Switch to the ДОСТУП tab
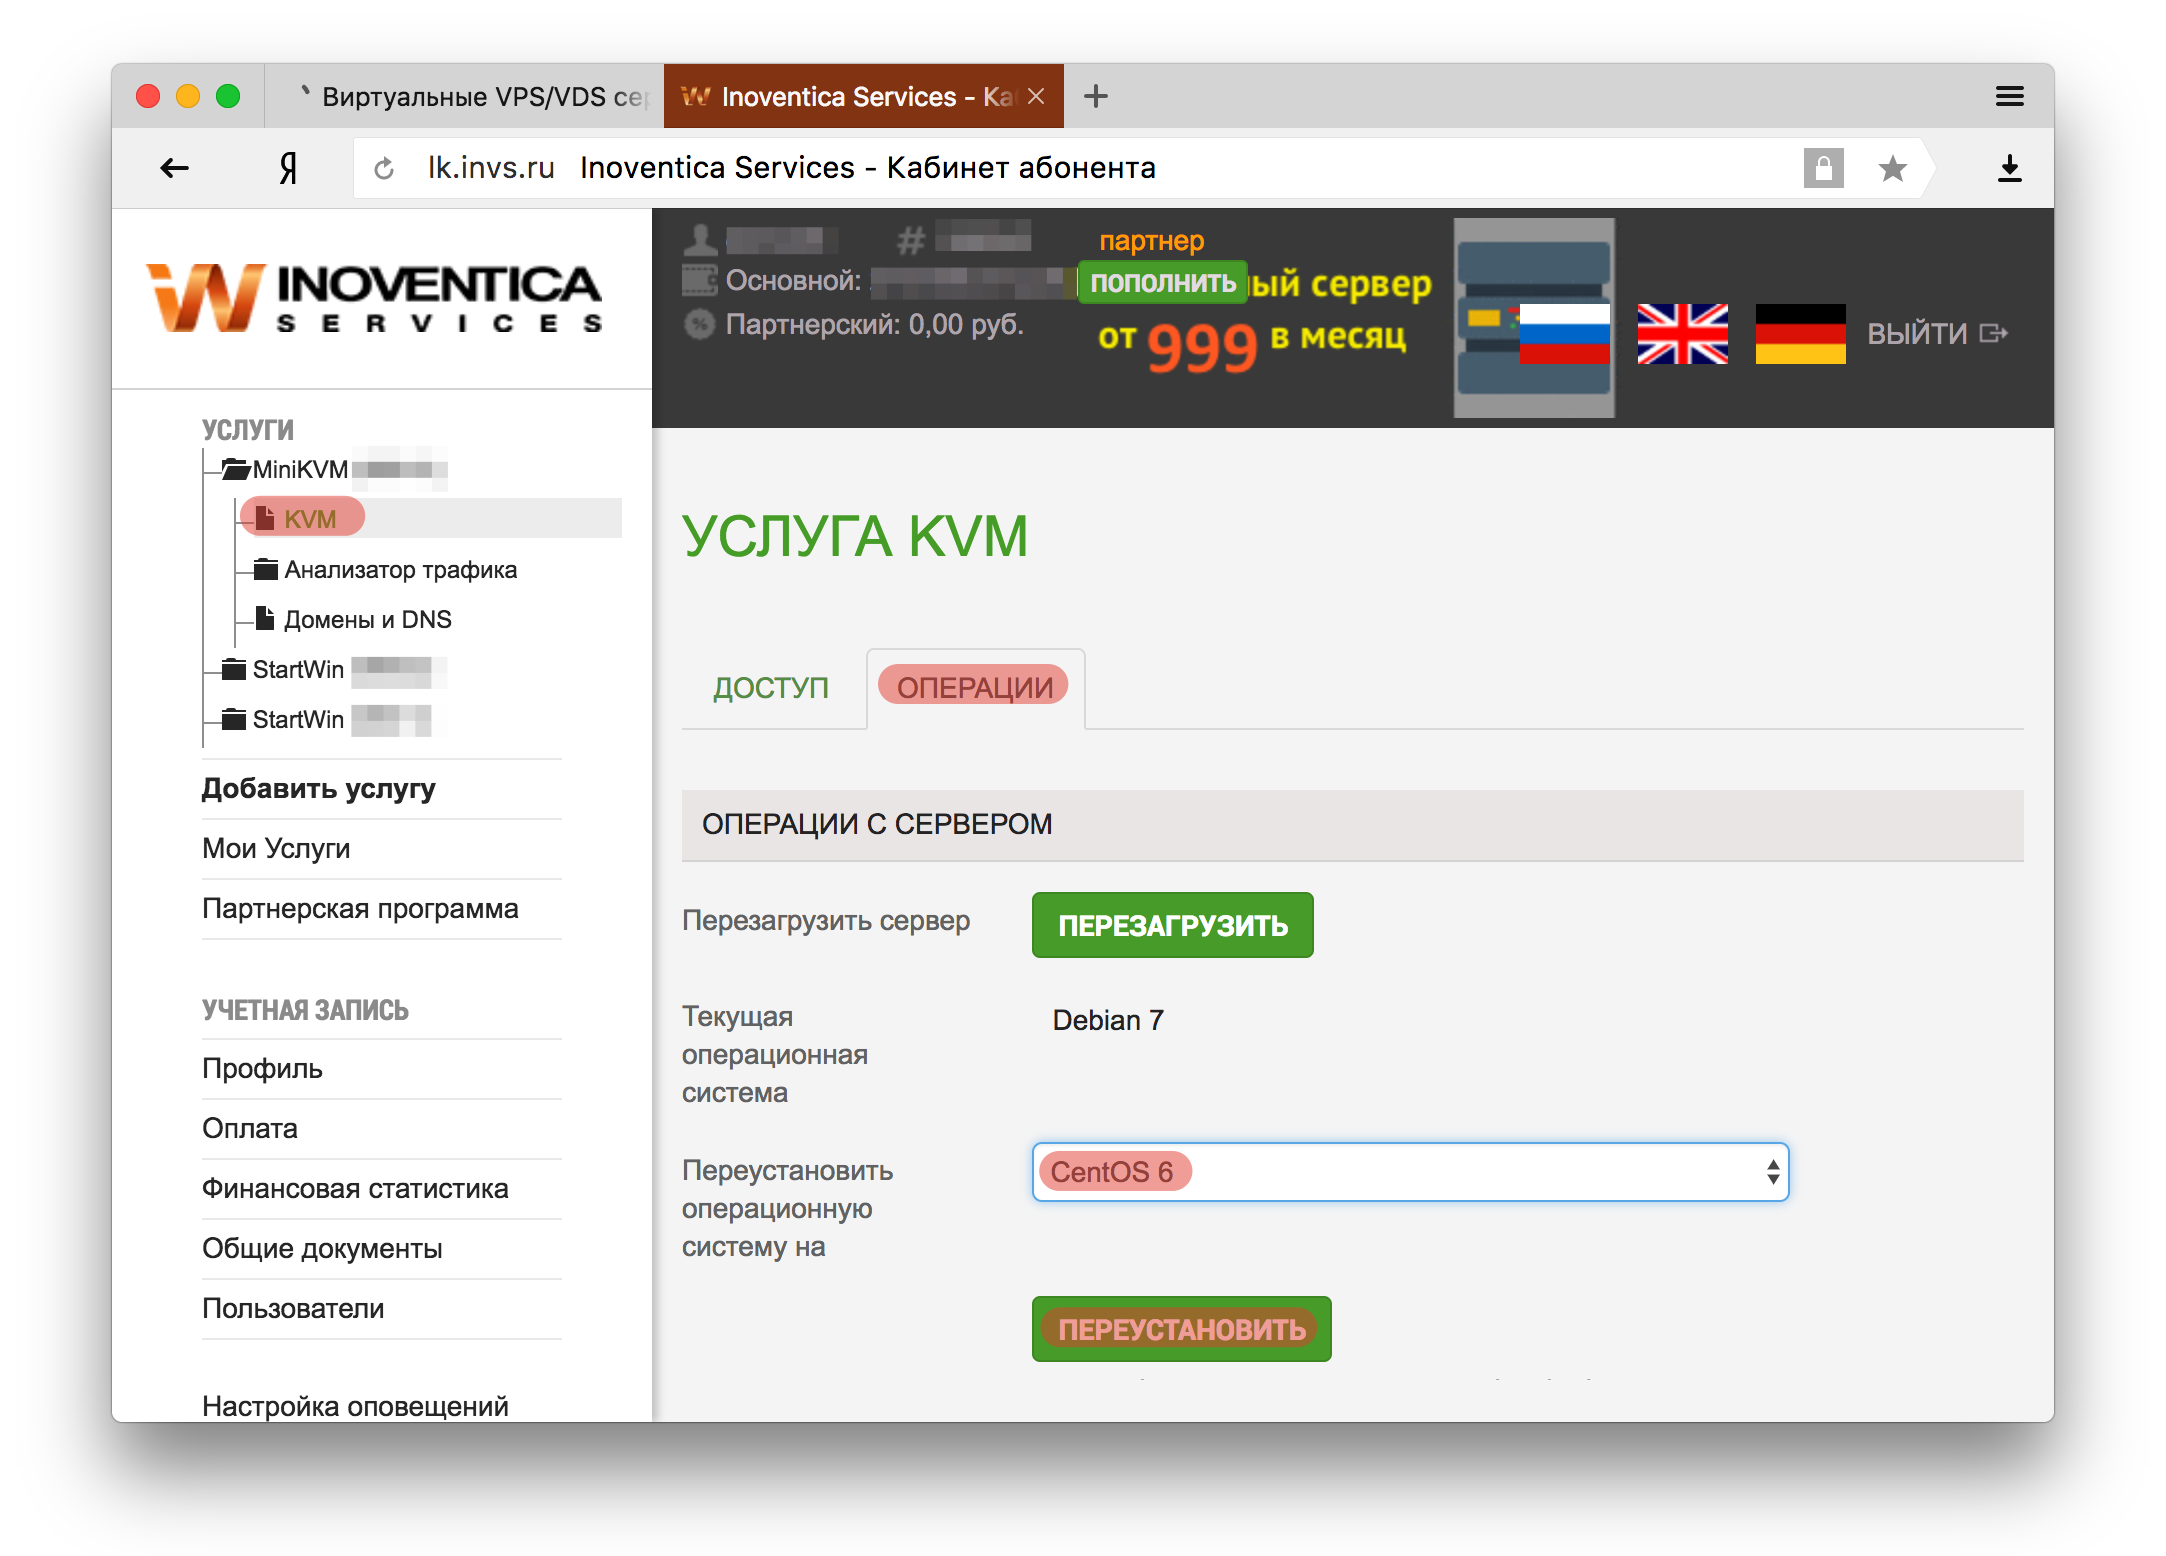This screenshot has height=1556, width=2166. coord(771,688)
